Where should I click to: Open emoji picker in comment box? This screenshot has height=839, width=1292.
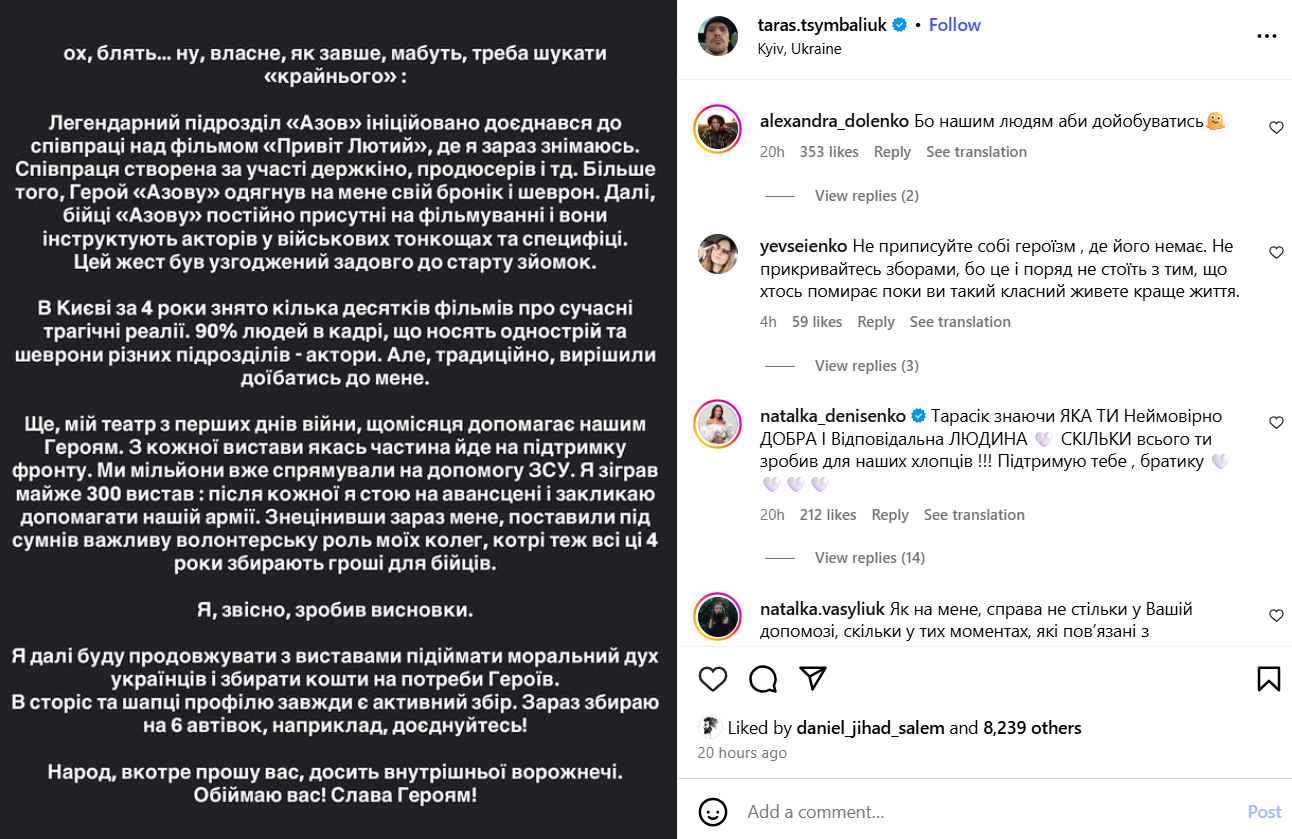click(x=712, y=811)
